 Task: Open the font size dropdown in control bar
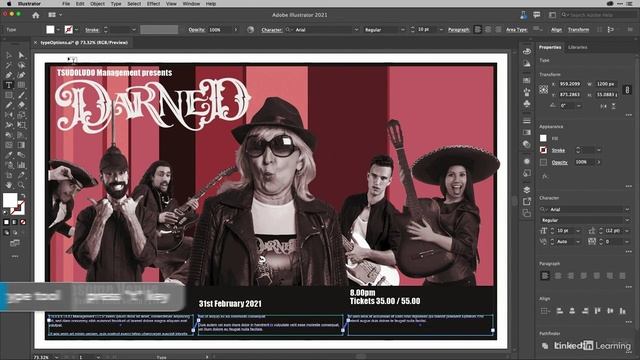pyautogui.click(x=441, y=30)
